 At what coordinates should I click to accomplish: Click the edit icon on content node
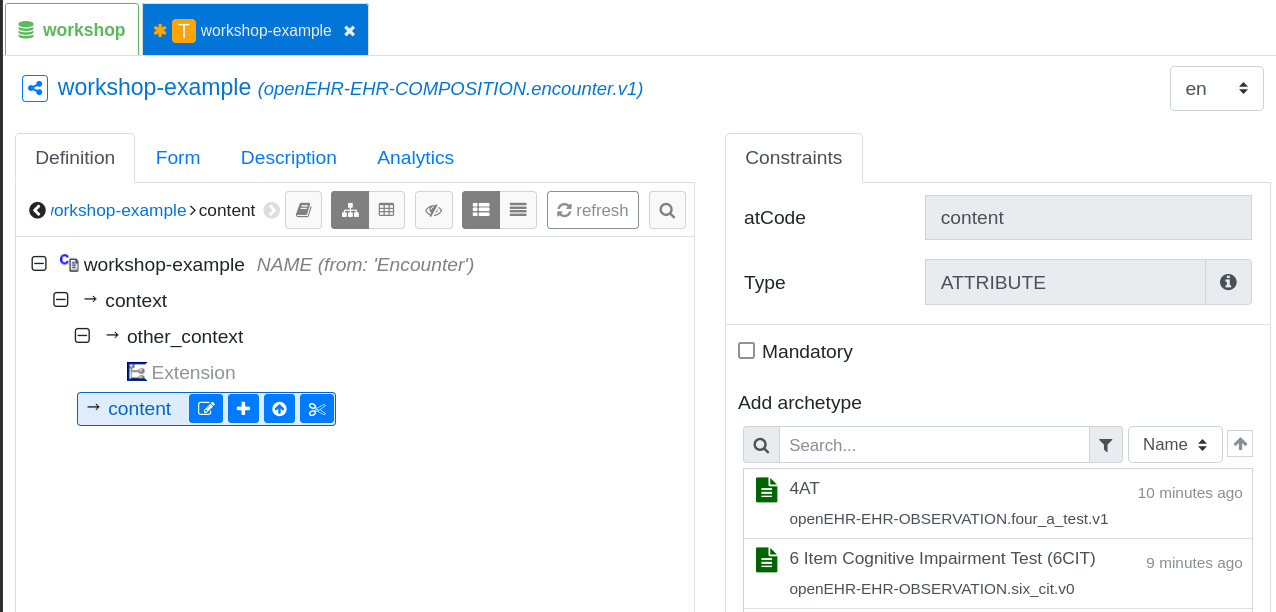pyautogui.click(x=206, y=409)
